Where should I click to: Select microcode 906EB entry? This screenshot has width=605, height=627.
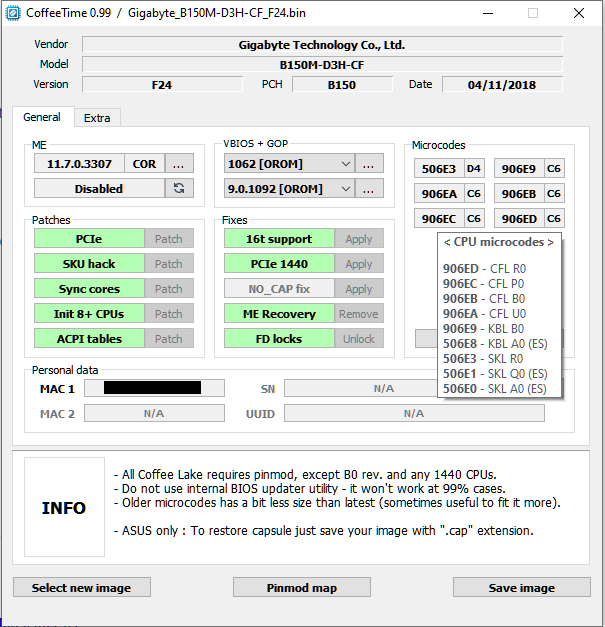click(x=519, y=194)
